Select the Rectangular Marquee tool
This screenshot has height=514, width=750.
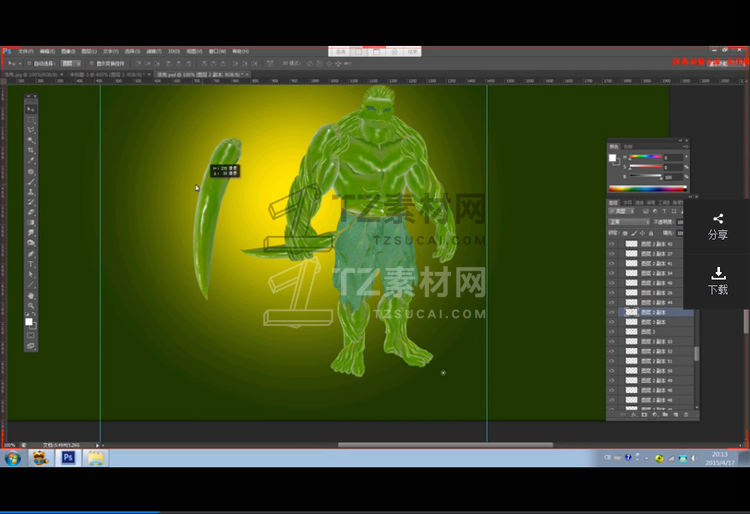click(x=31, y=119)
